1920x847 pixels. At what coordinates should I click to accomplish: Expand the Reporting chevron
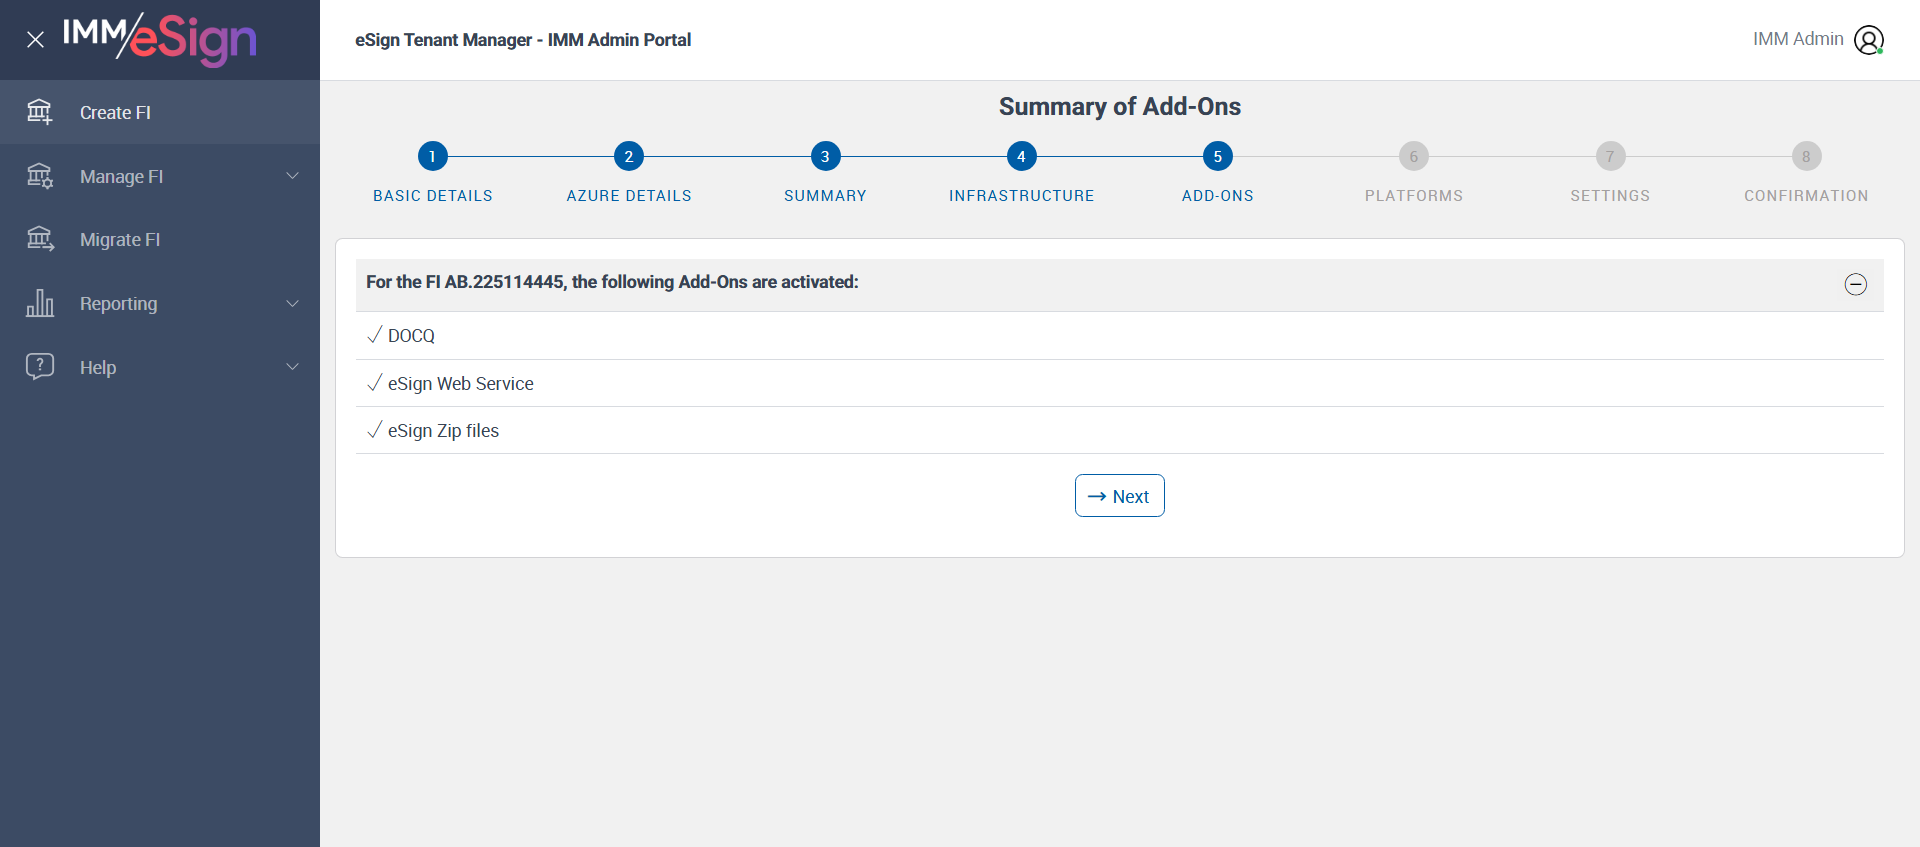pos(293,303)
